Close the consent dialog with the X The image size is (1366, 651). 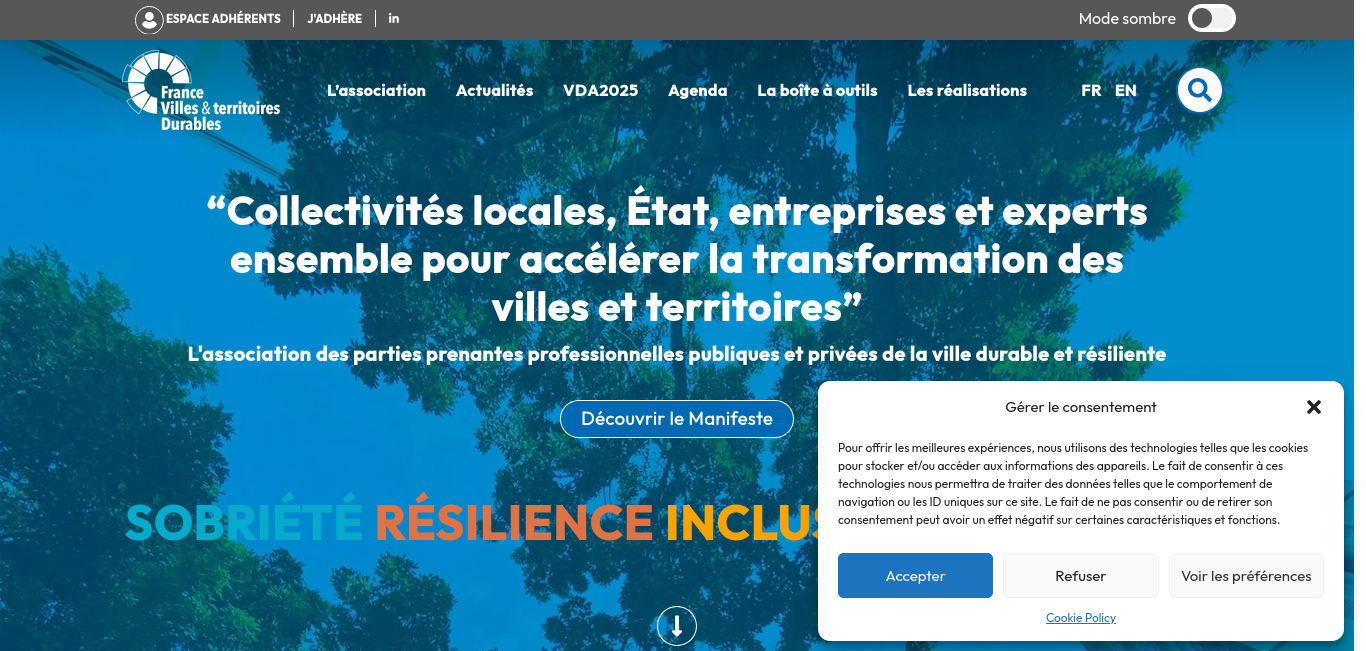(1314, 407)
